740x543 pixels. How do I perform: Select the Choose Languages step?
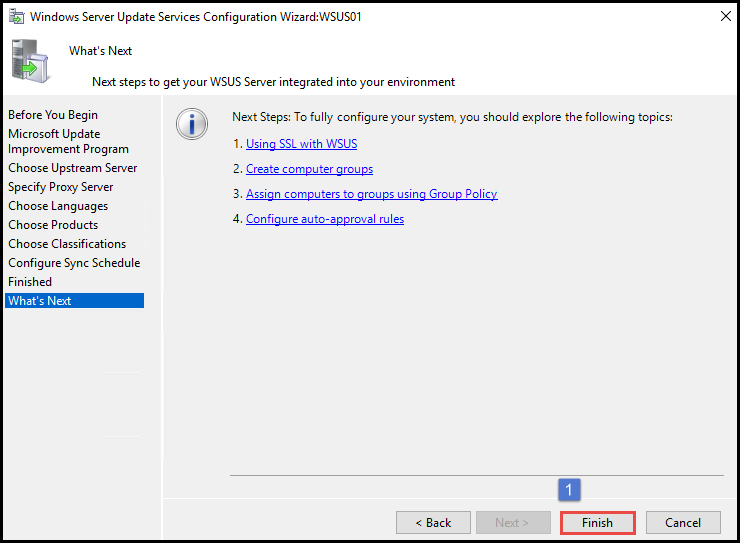coord(58,206)
